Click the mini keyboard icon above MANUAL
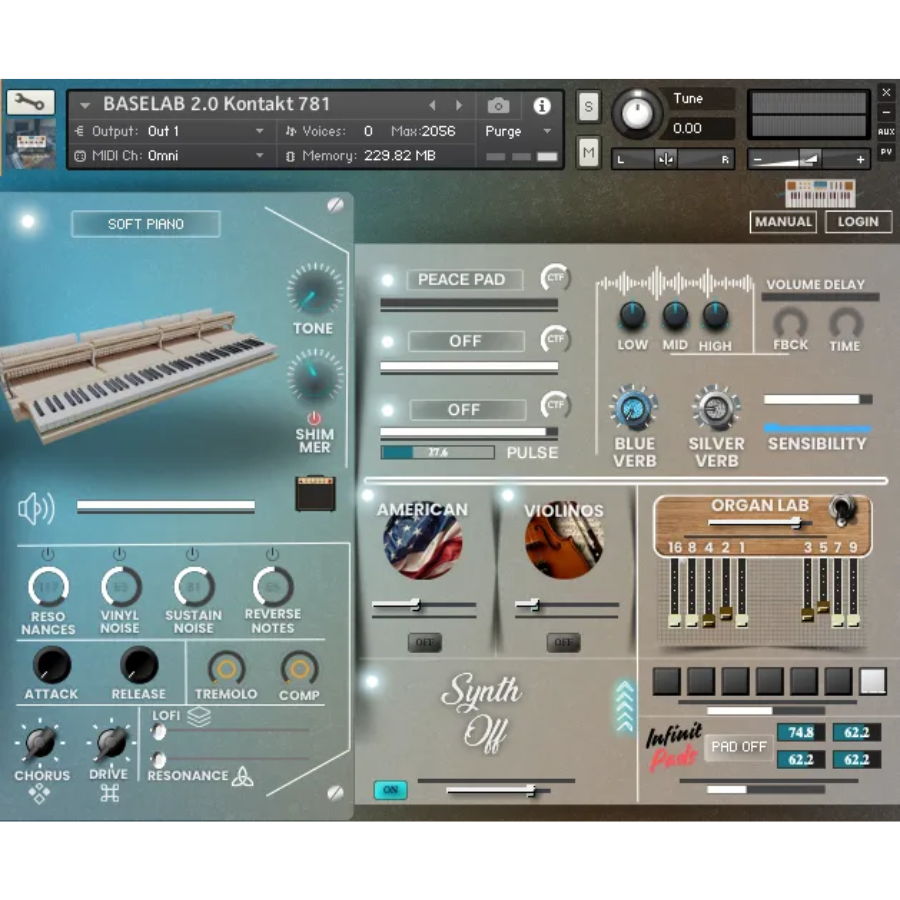 point(820,193)
